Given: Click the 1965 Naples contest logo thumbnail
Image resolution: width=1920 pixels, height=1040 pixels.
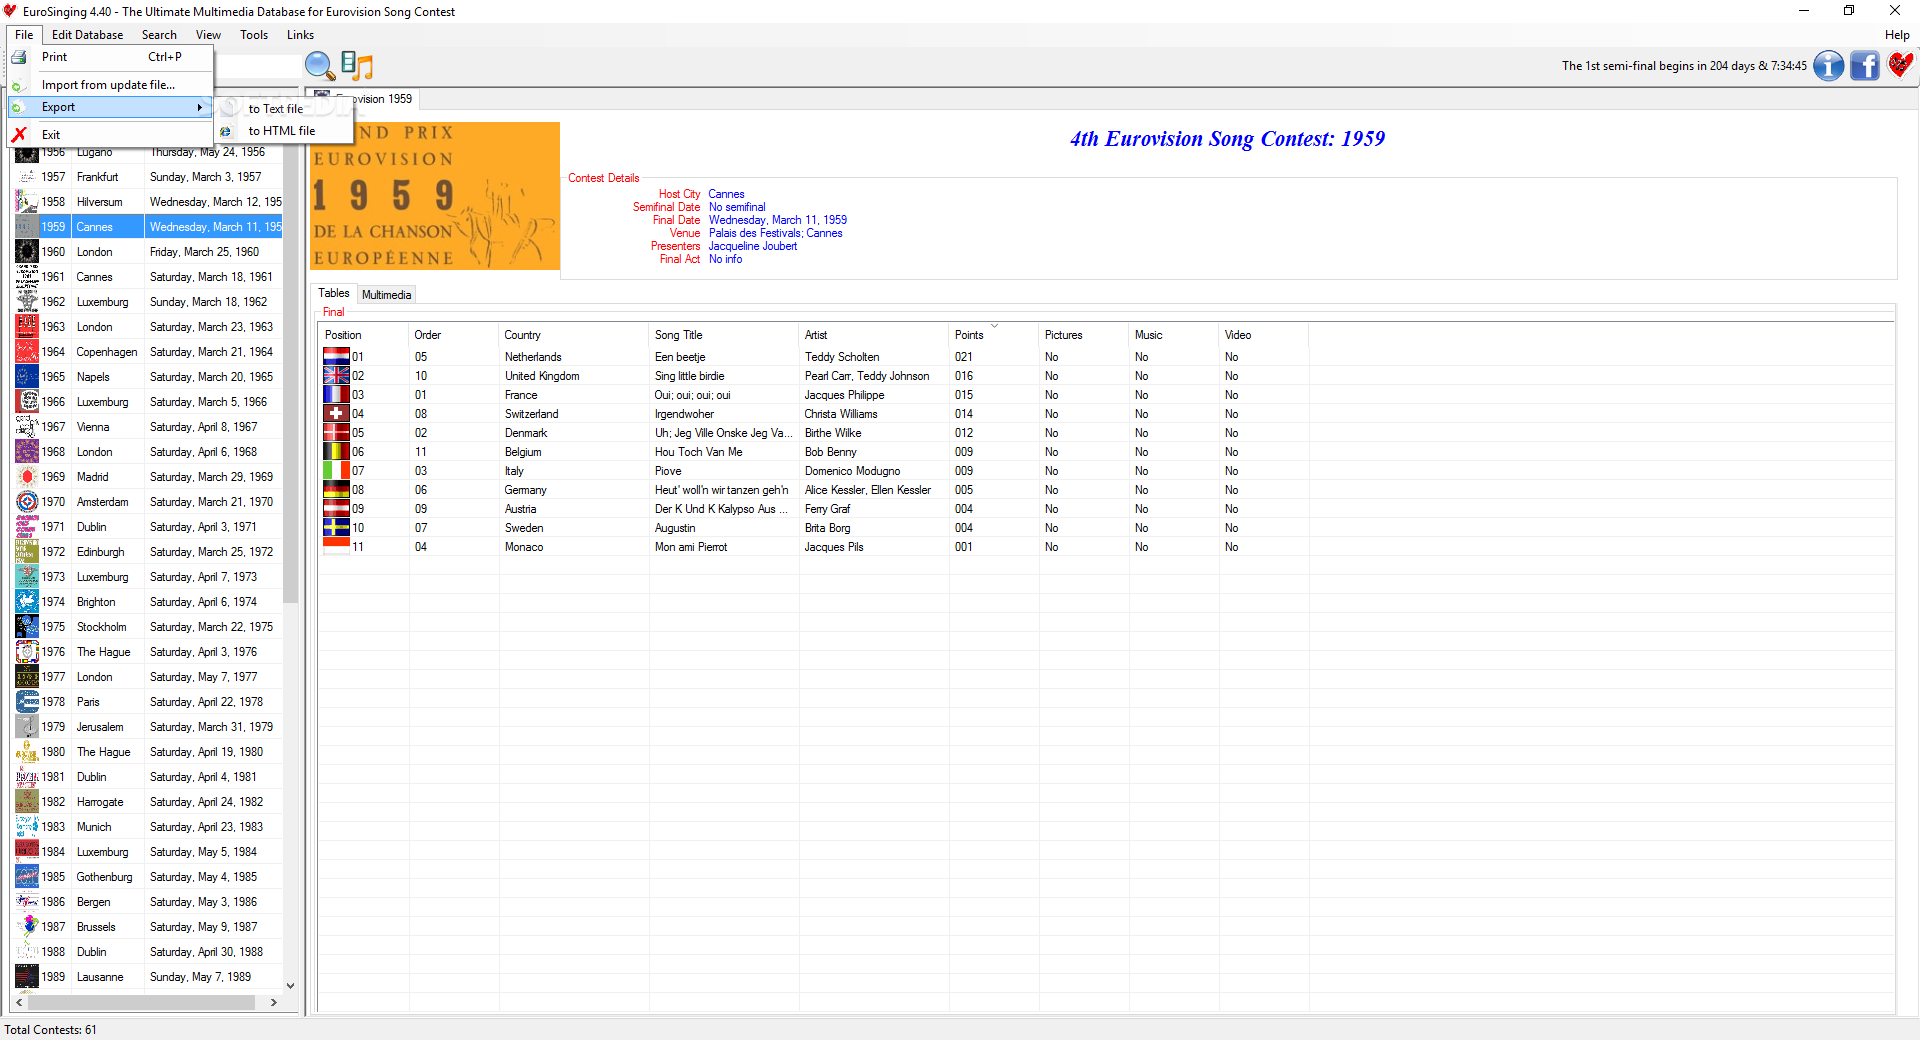Looking at the screenshot, I should [x=27, y=377].
